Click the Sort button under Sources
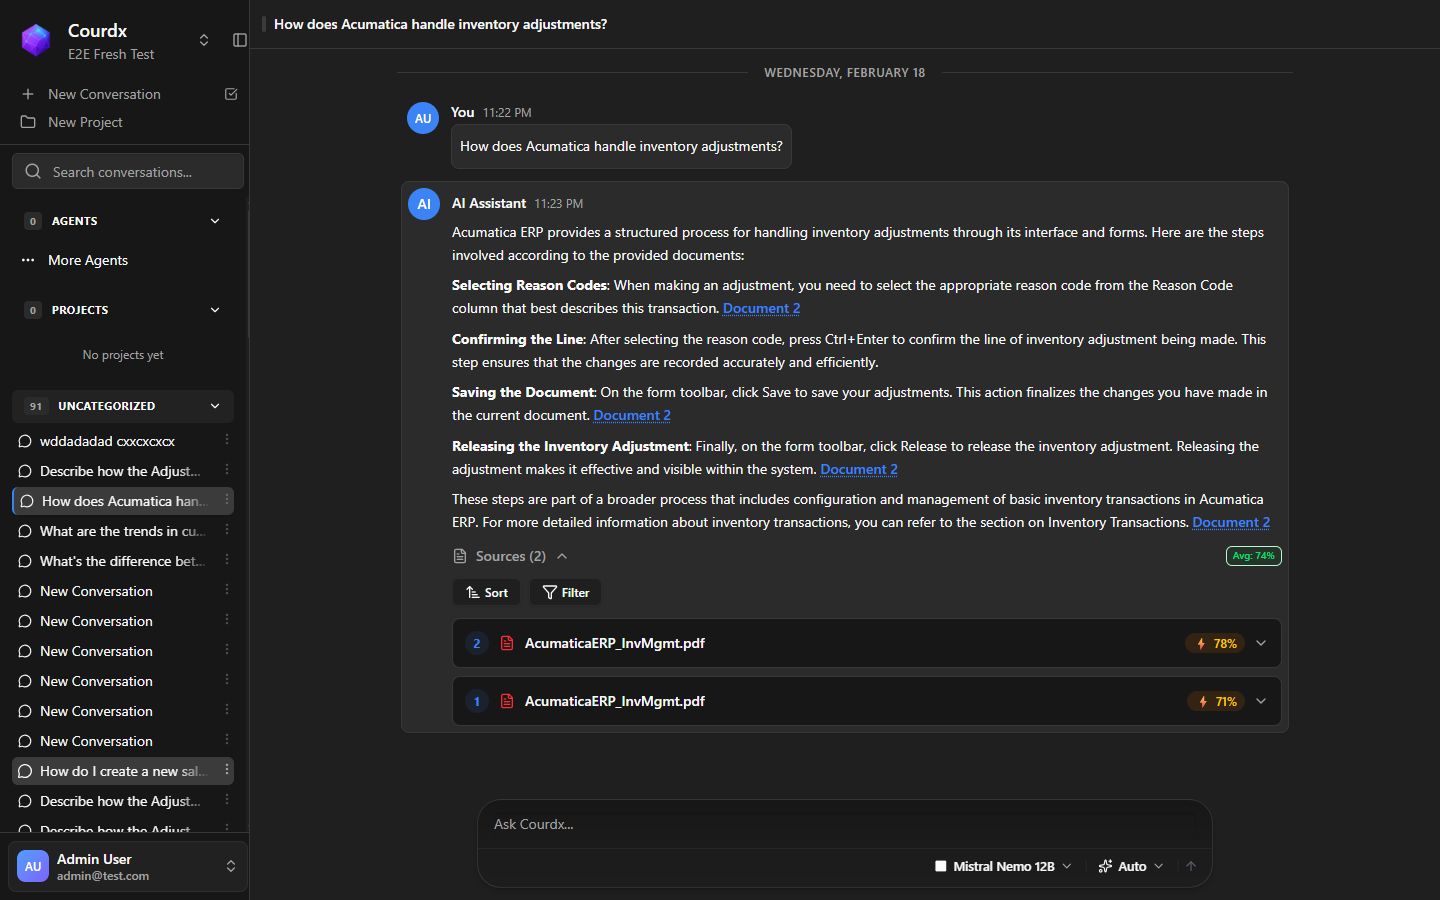 pos(486,592)
